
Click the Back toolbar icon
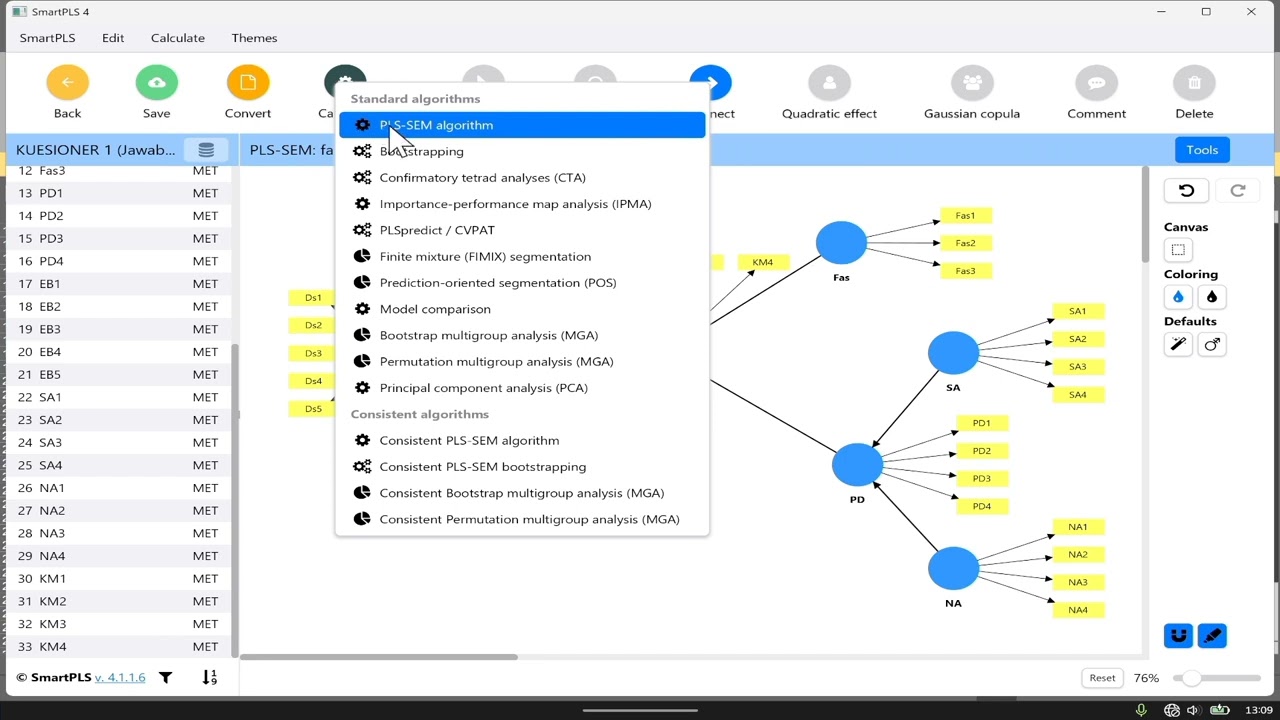click(67, 82)
